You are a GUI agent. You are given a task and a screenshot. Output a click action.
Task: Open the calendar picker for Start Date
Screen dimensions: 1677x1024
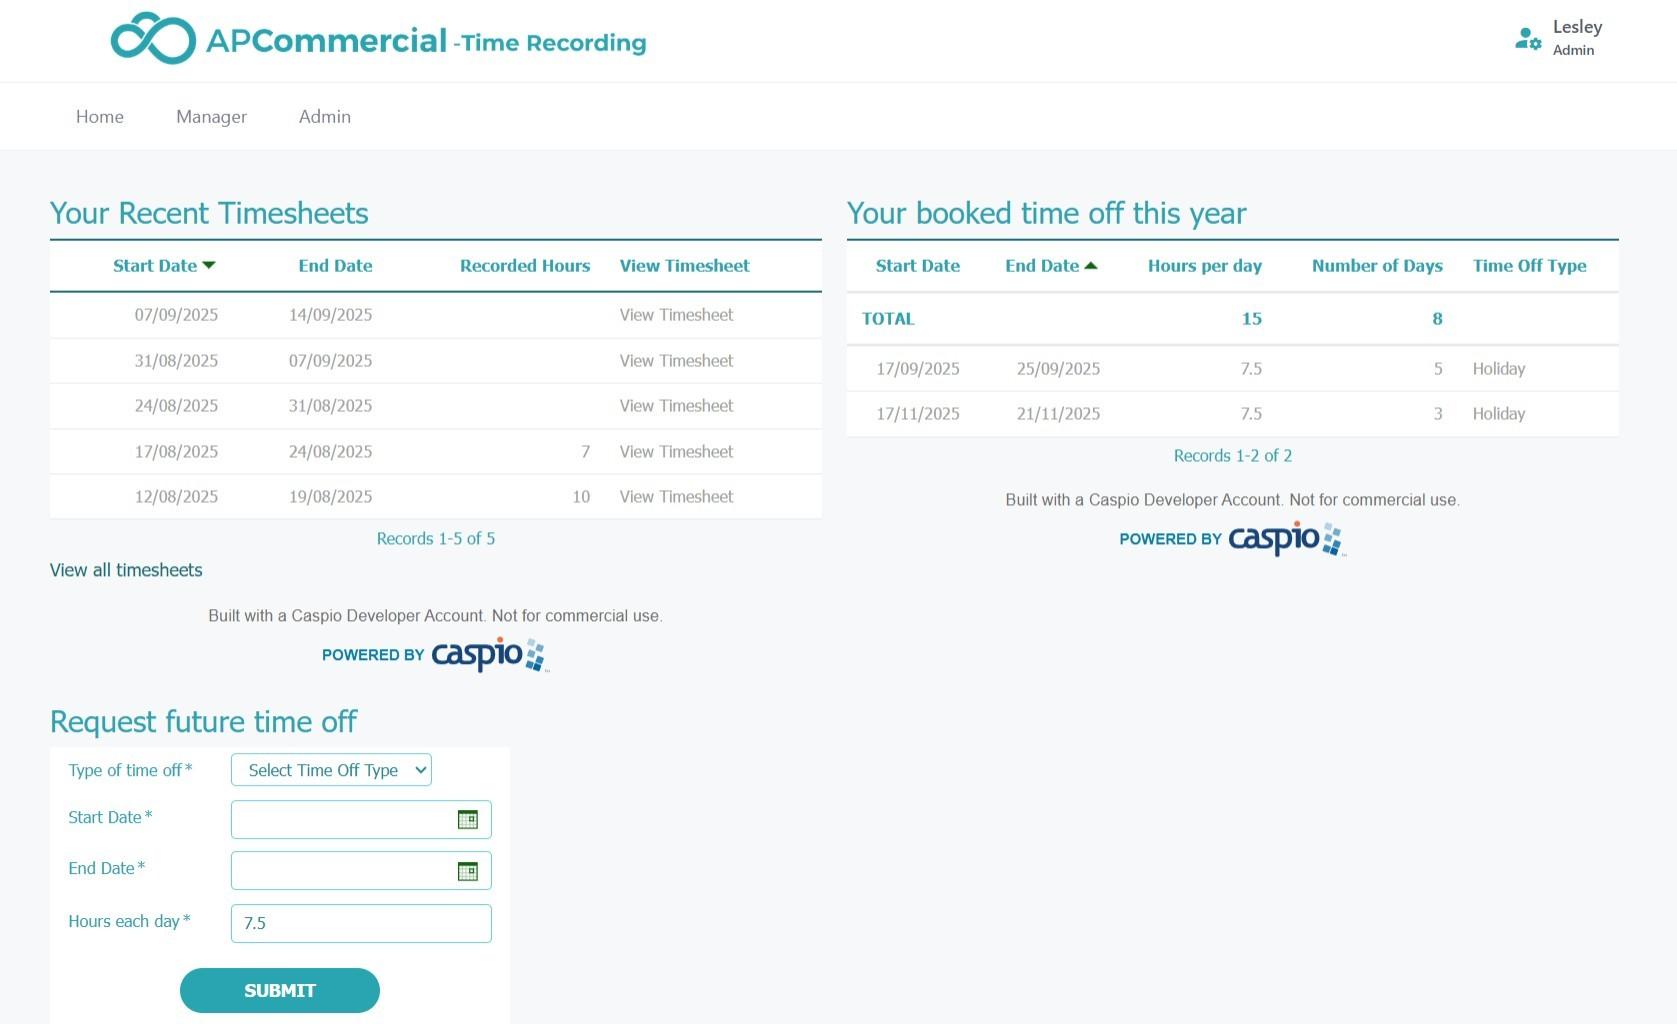467,819
